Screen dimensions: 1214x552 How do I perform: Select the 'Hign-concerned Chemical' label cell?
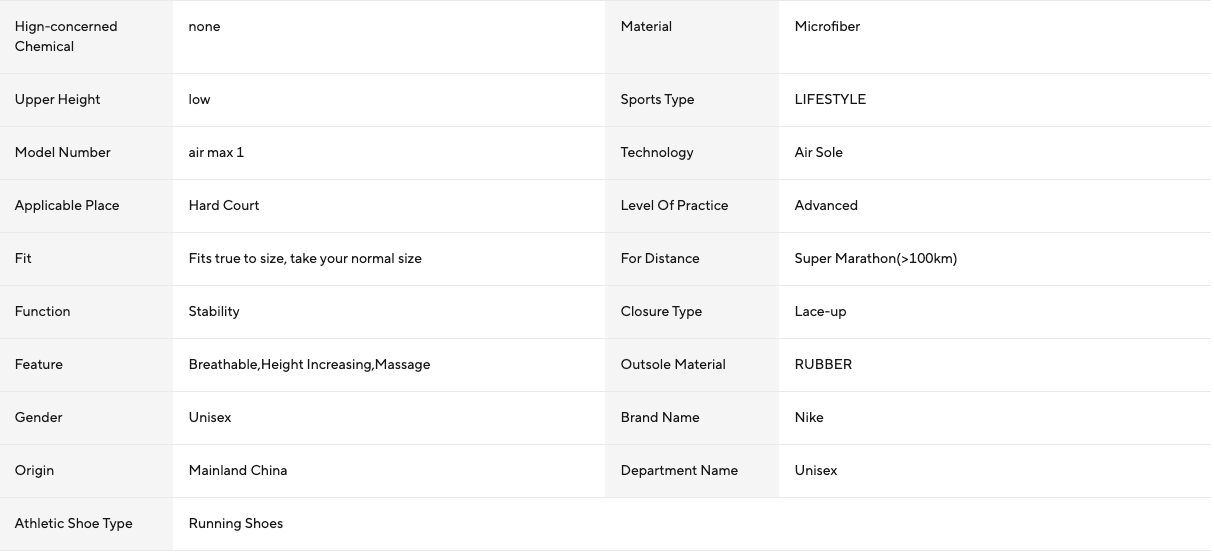86,37
